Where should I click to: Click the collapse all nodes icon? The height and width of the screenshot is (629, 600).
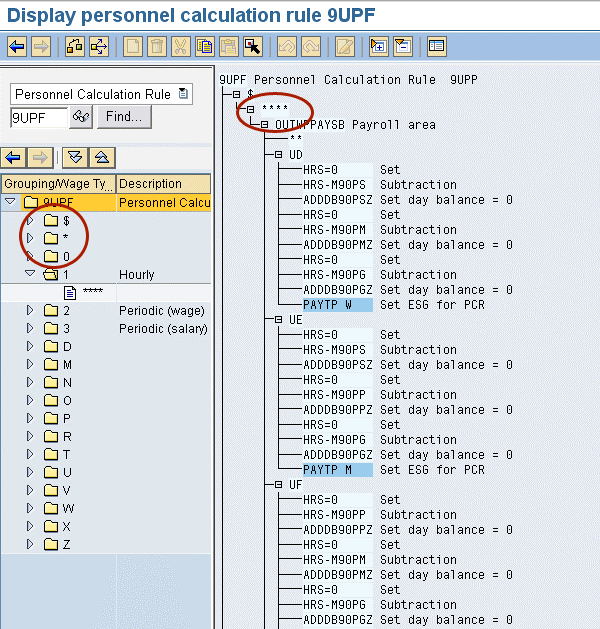pyautogui.click(x=101, y=157)
